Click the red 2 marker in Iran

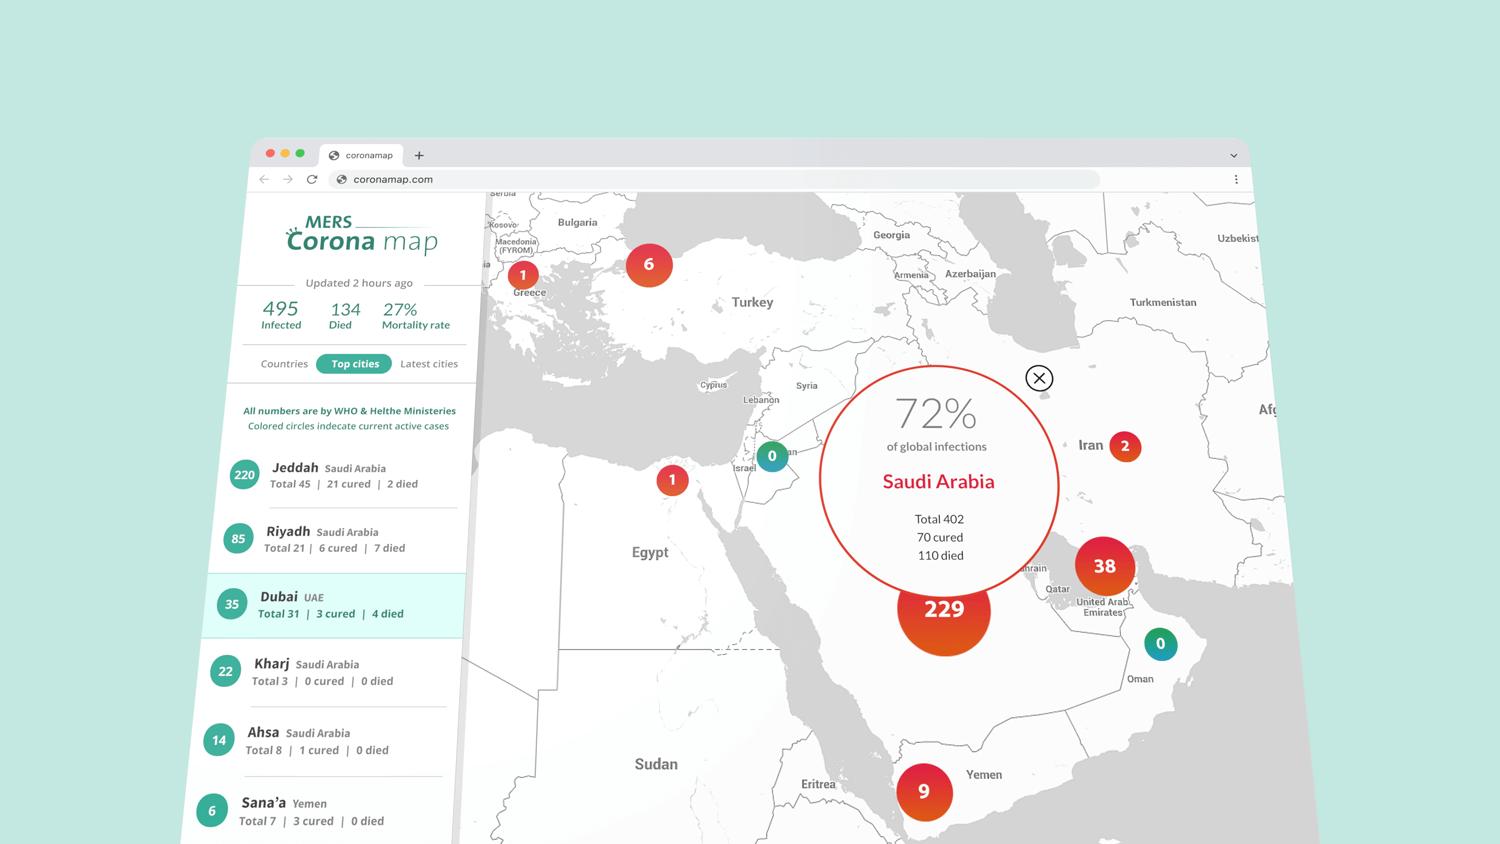(x=1125, y=446)
